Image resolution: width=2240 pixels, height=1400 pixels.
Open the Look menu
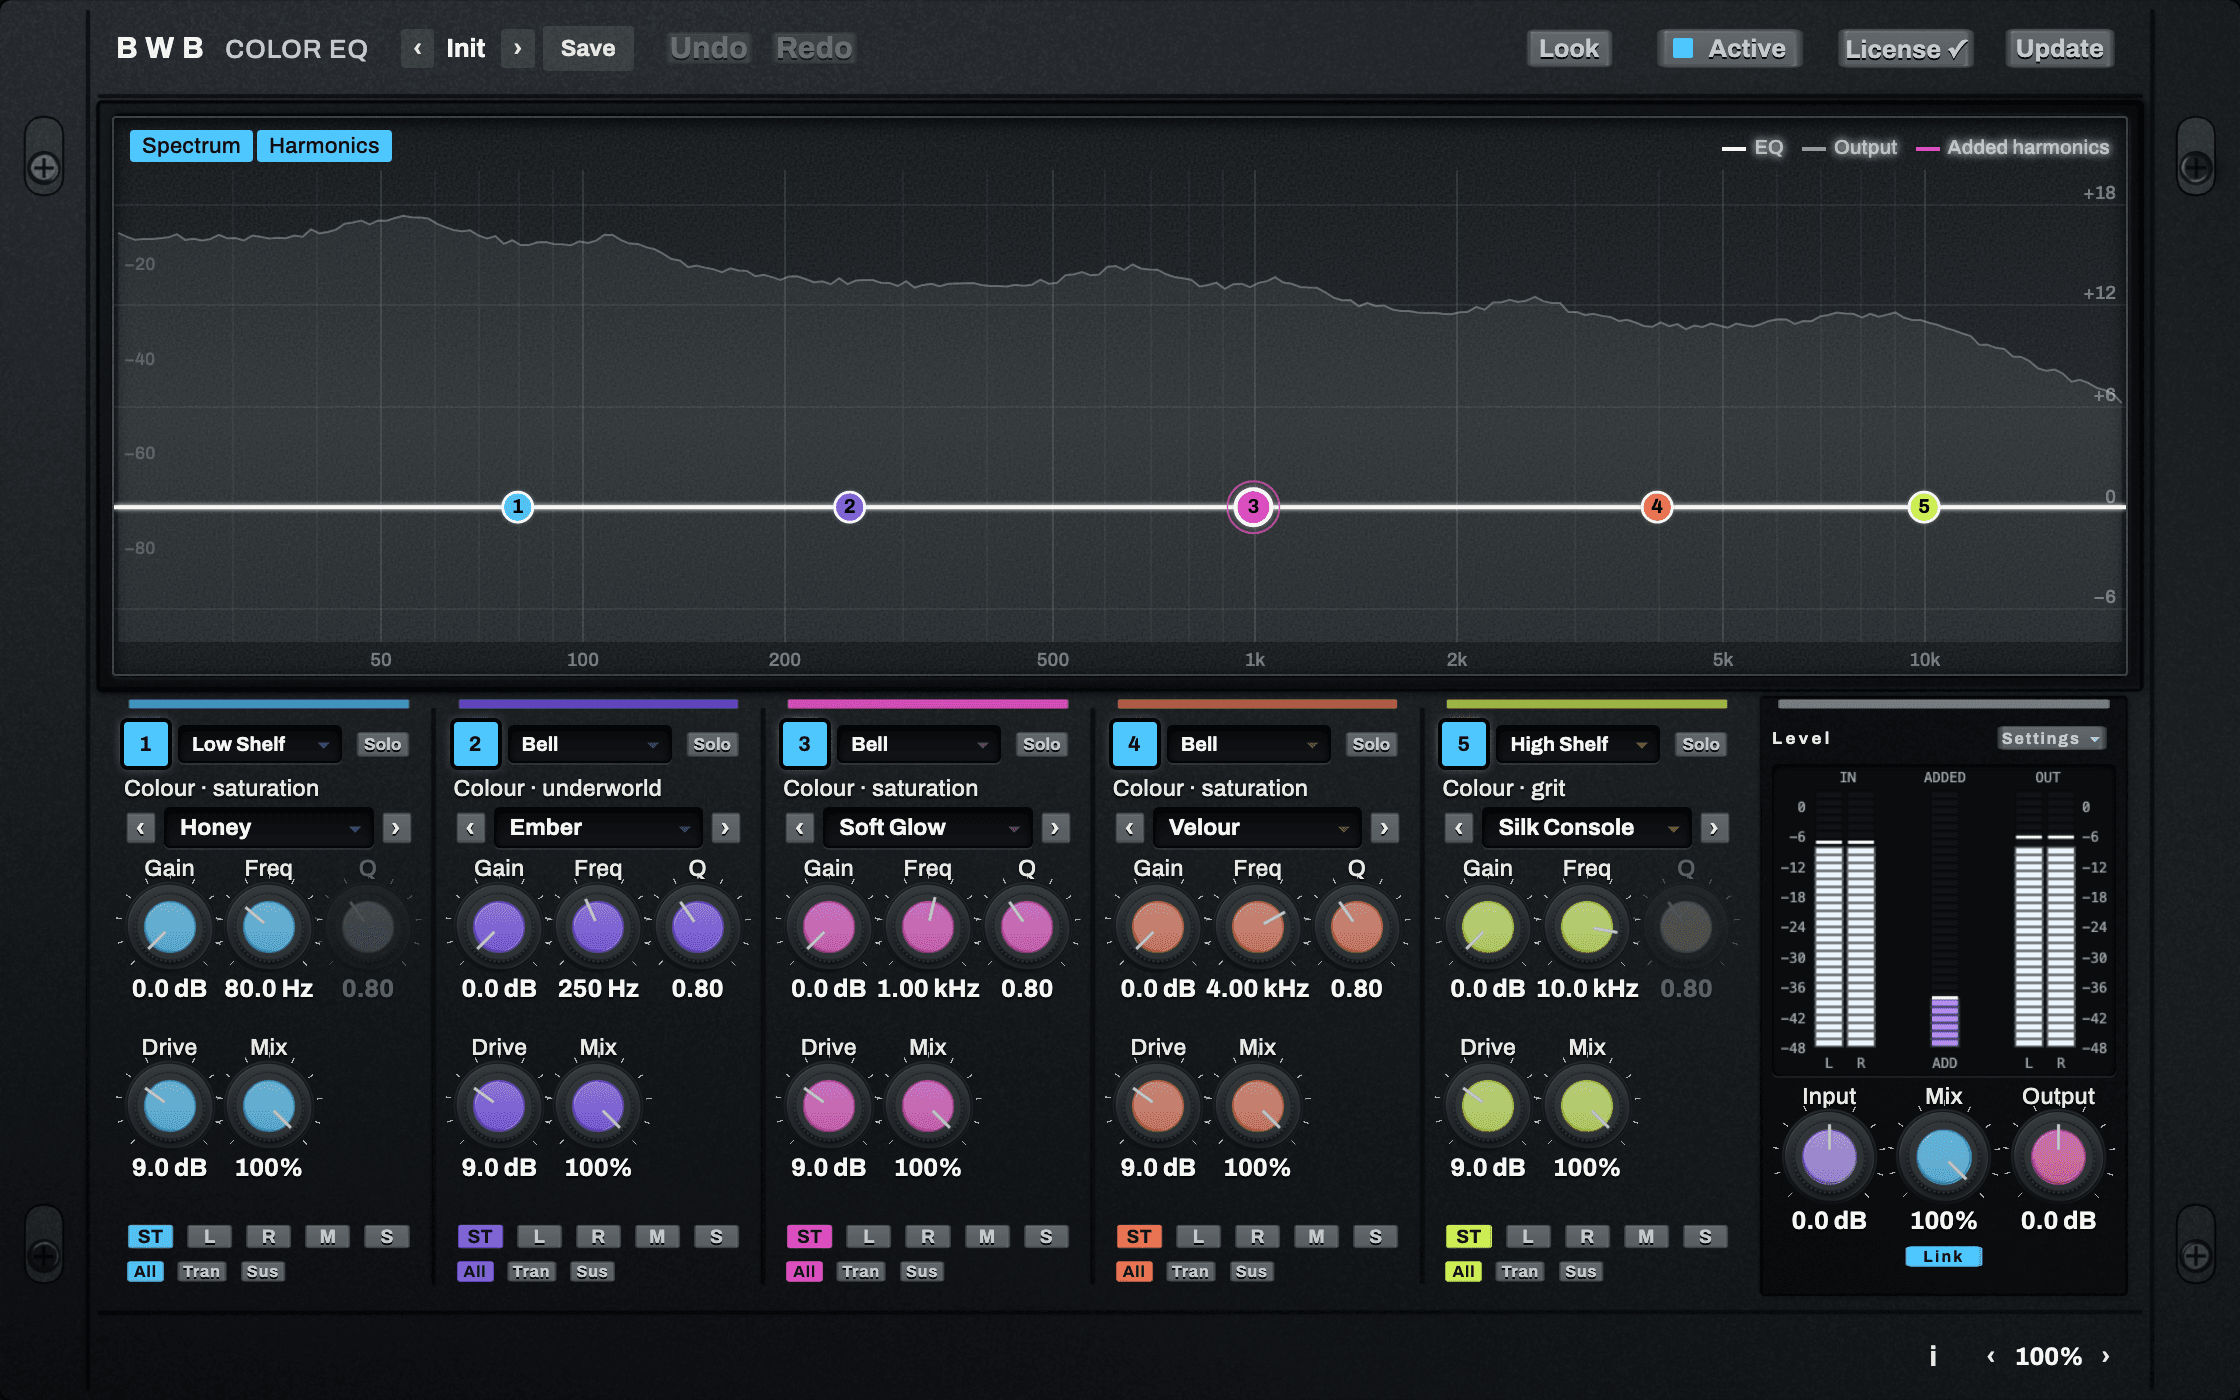tap(1569, 48)
